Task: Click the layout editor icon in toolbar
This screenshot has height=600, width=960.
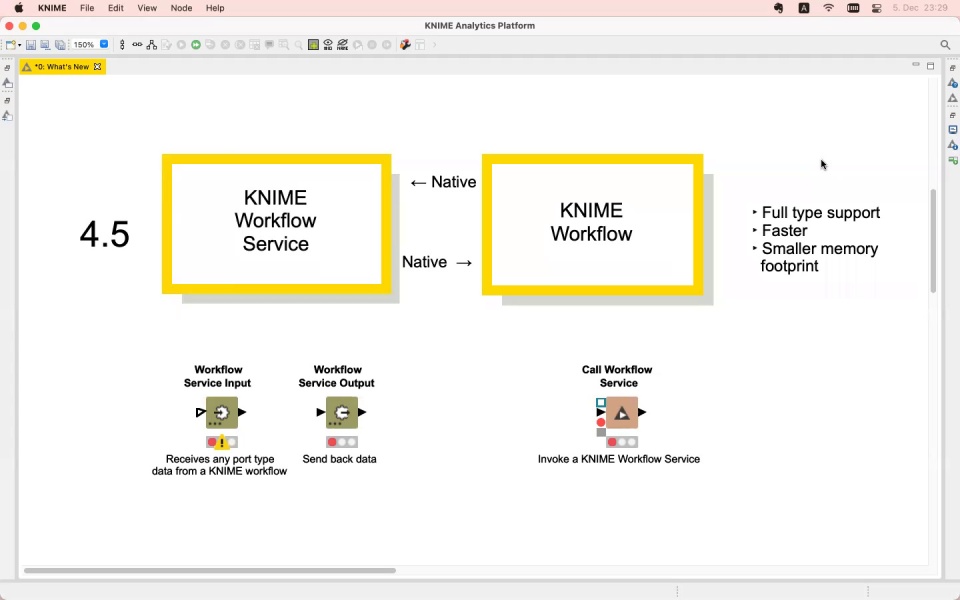Action: pyautogui.click(x=420, y=45)
